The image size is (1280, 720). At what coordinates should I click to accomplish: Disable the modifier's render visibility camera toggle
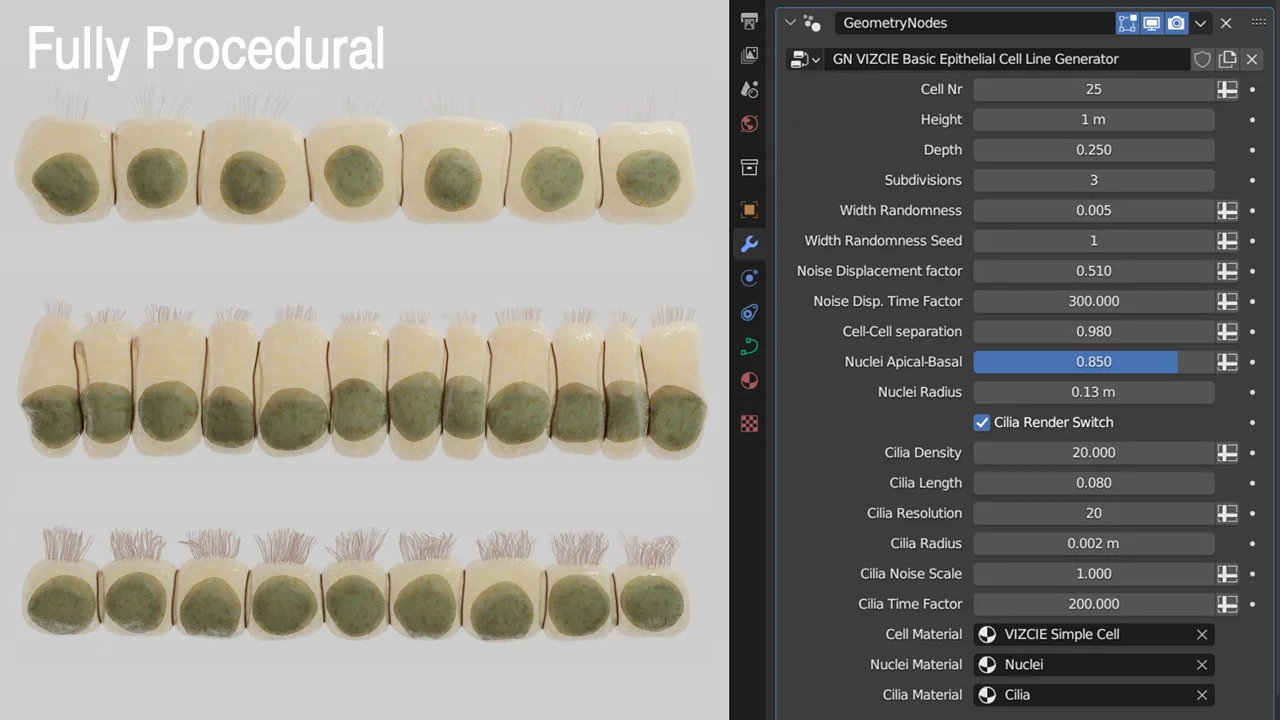point(1176,23)
